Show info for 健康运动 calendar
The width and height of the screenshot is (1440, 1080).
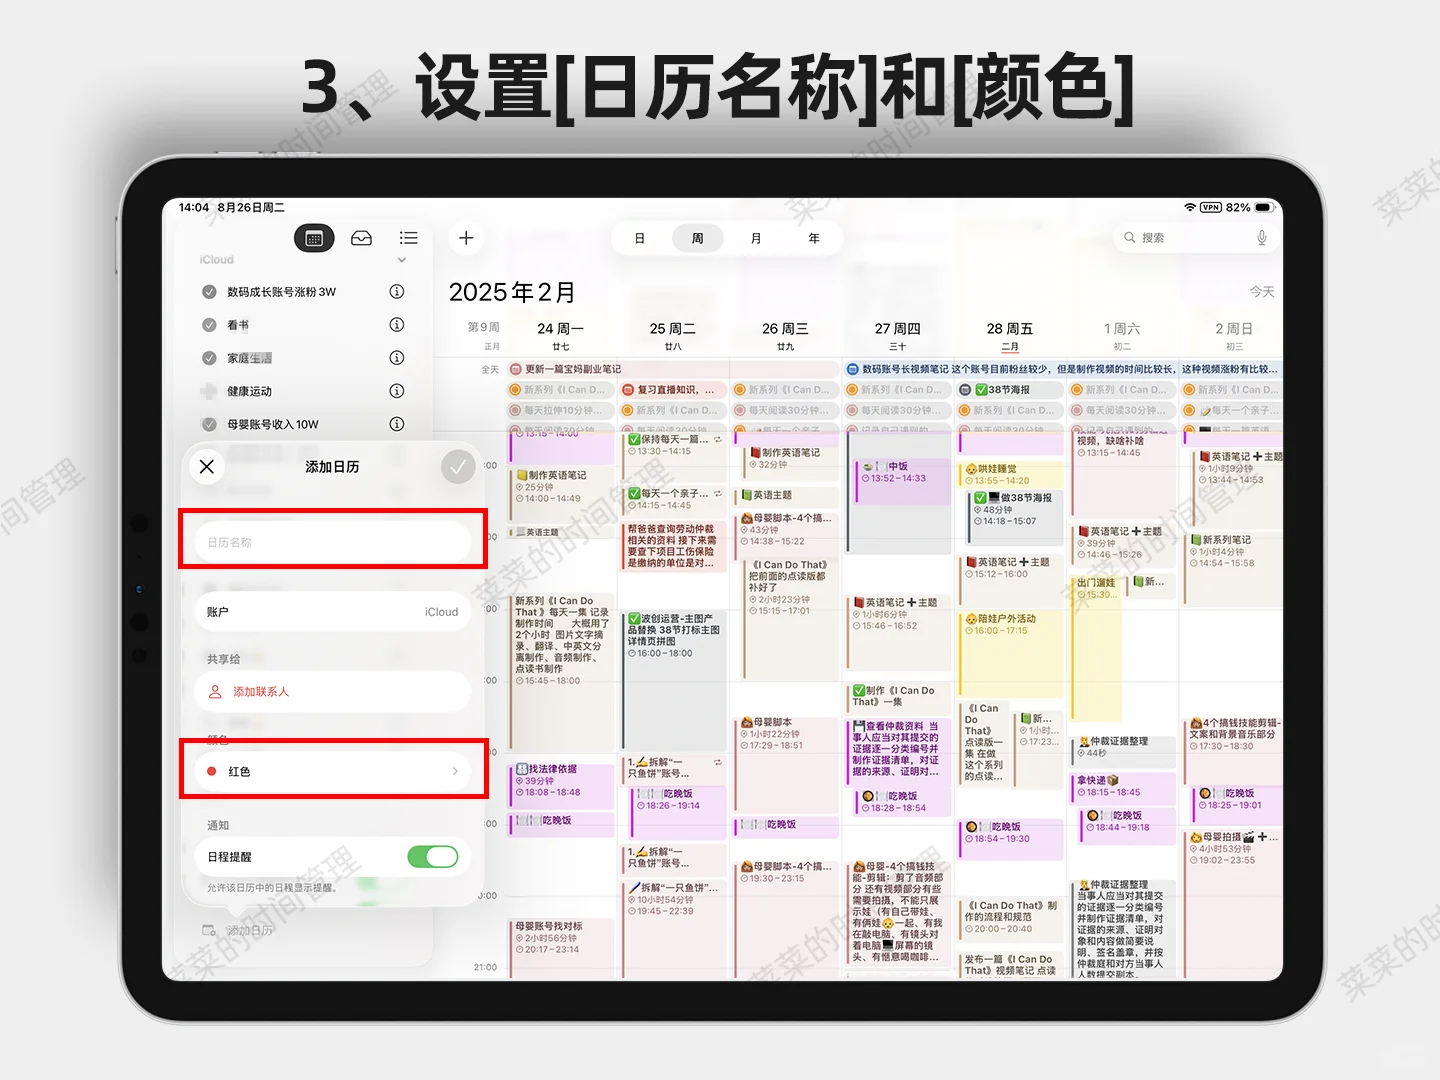click(x=397, y=391)
